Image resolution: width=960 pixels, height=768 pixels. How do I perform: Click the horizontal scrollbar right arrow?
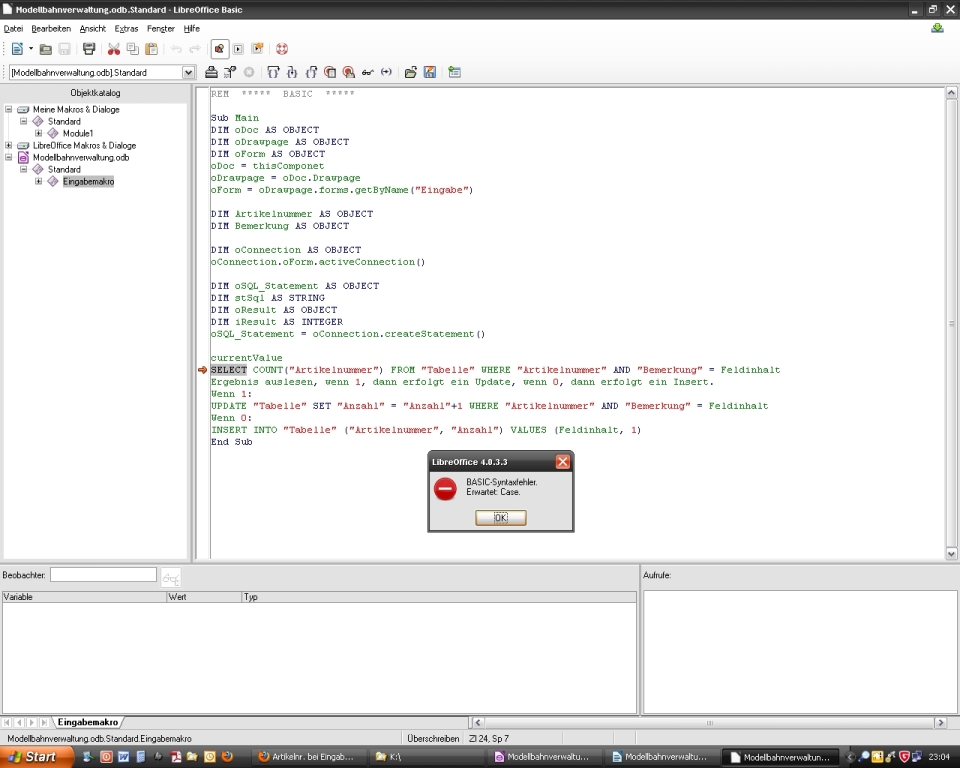tap(940, 723)
